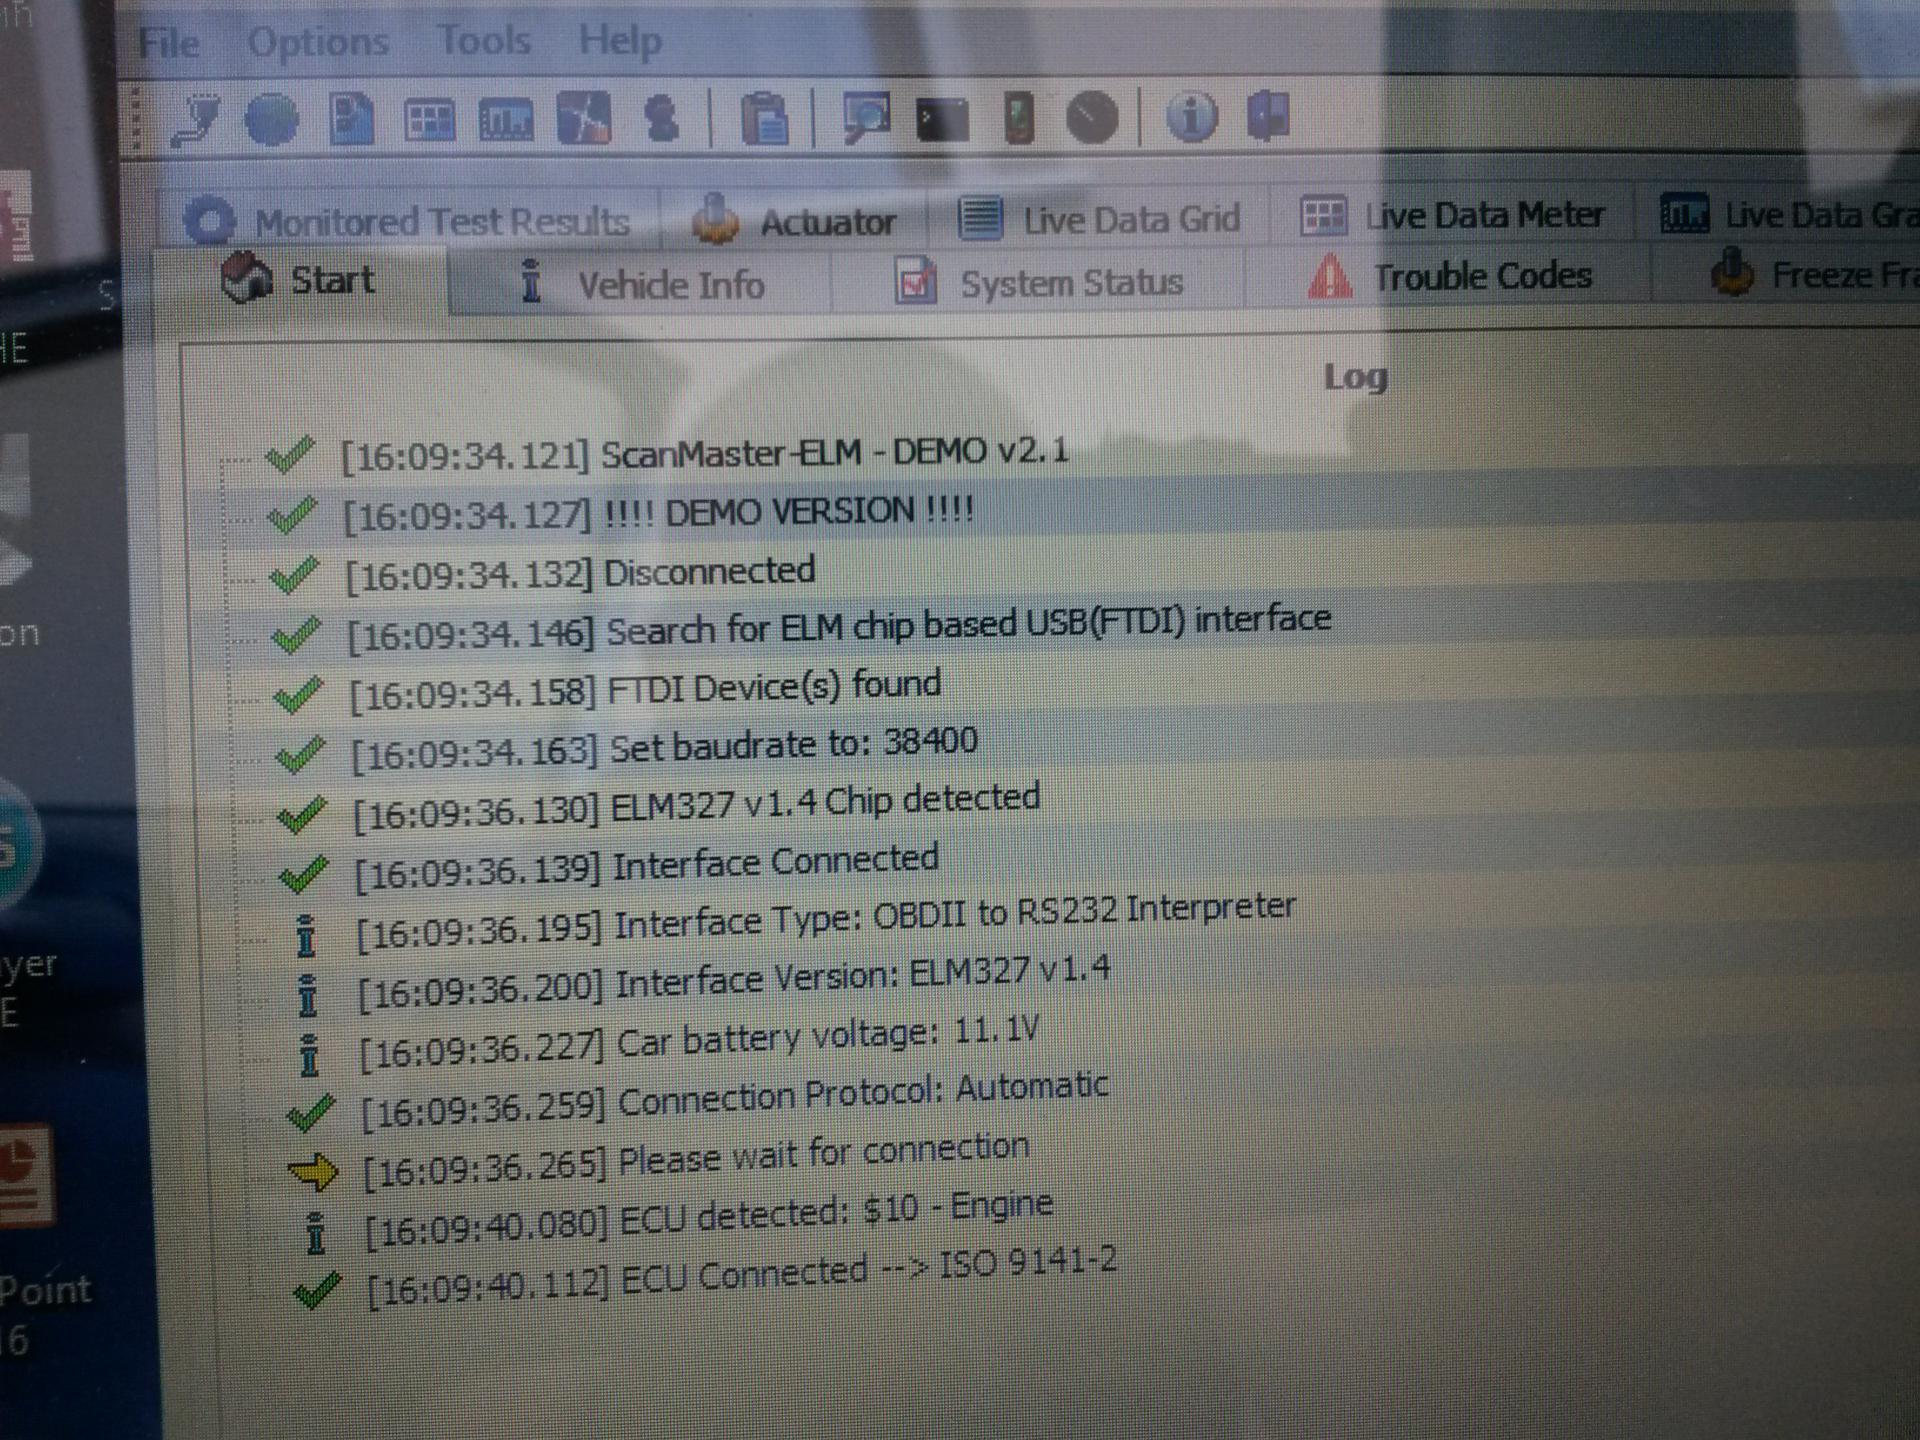Switch to Monitored Test Results tab
The height and width of the screenshot is (1440, 1920).
pos(408,220)
